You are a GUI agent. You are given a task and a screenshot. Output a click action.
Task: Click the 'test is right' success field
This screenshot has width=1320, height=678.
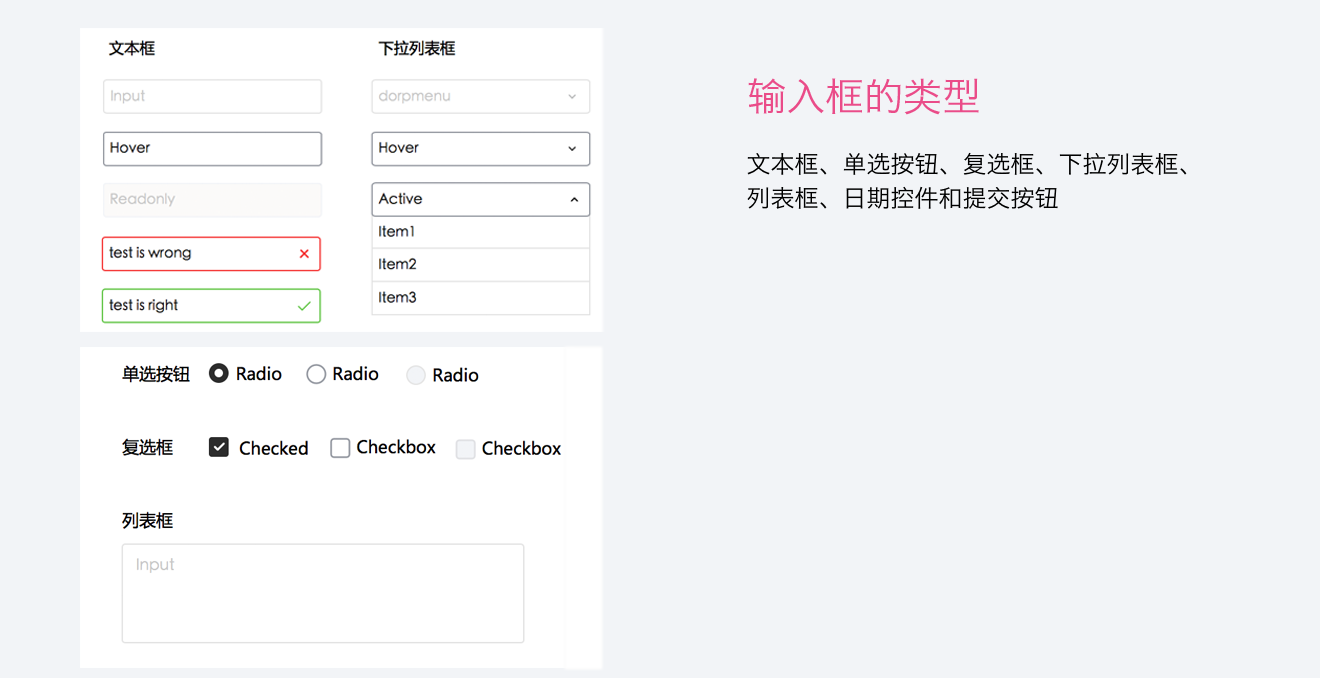pos(211,306)
